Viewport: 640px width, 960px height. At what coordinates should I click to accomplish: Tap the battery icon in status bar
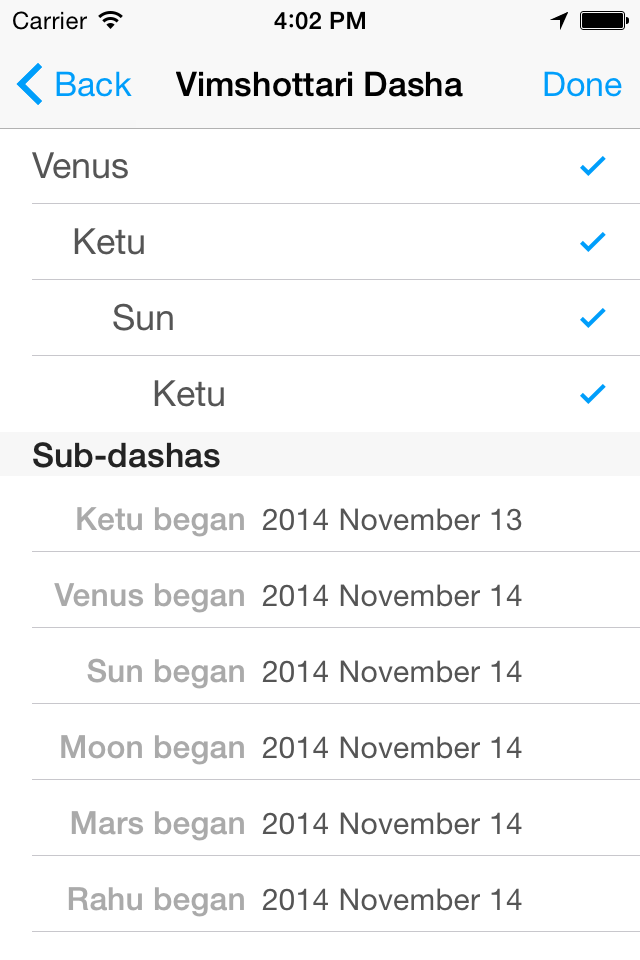[604, 20]
